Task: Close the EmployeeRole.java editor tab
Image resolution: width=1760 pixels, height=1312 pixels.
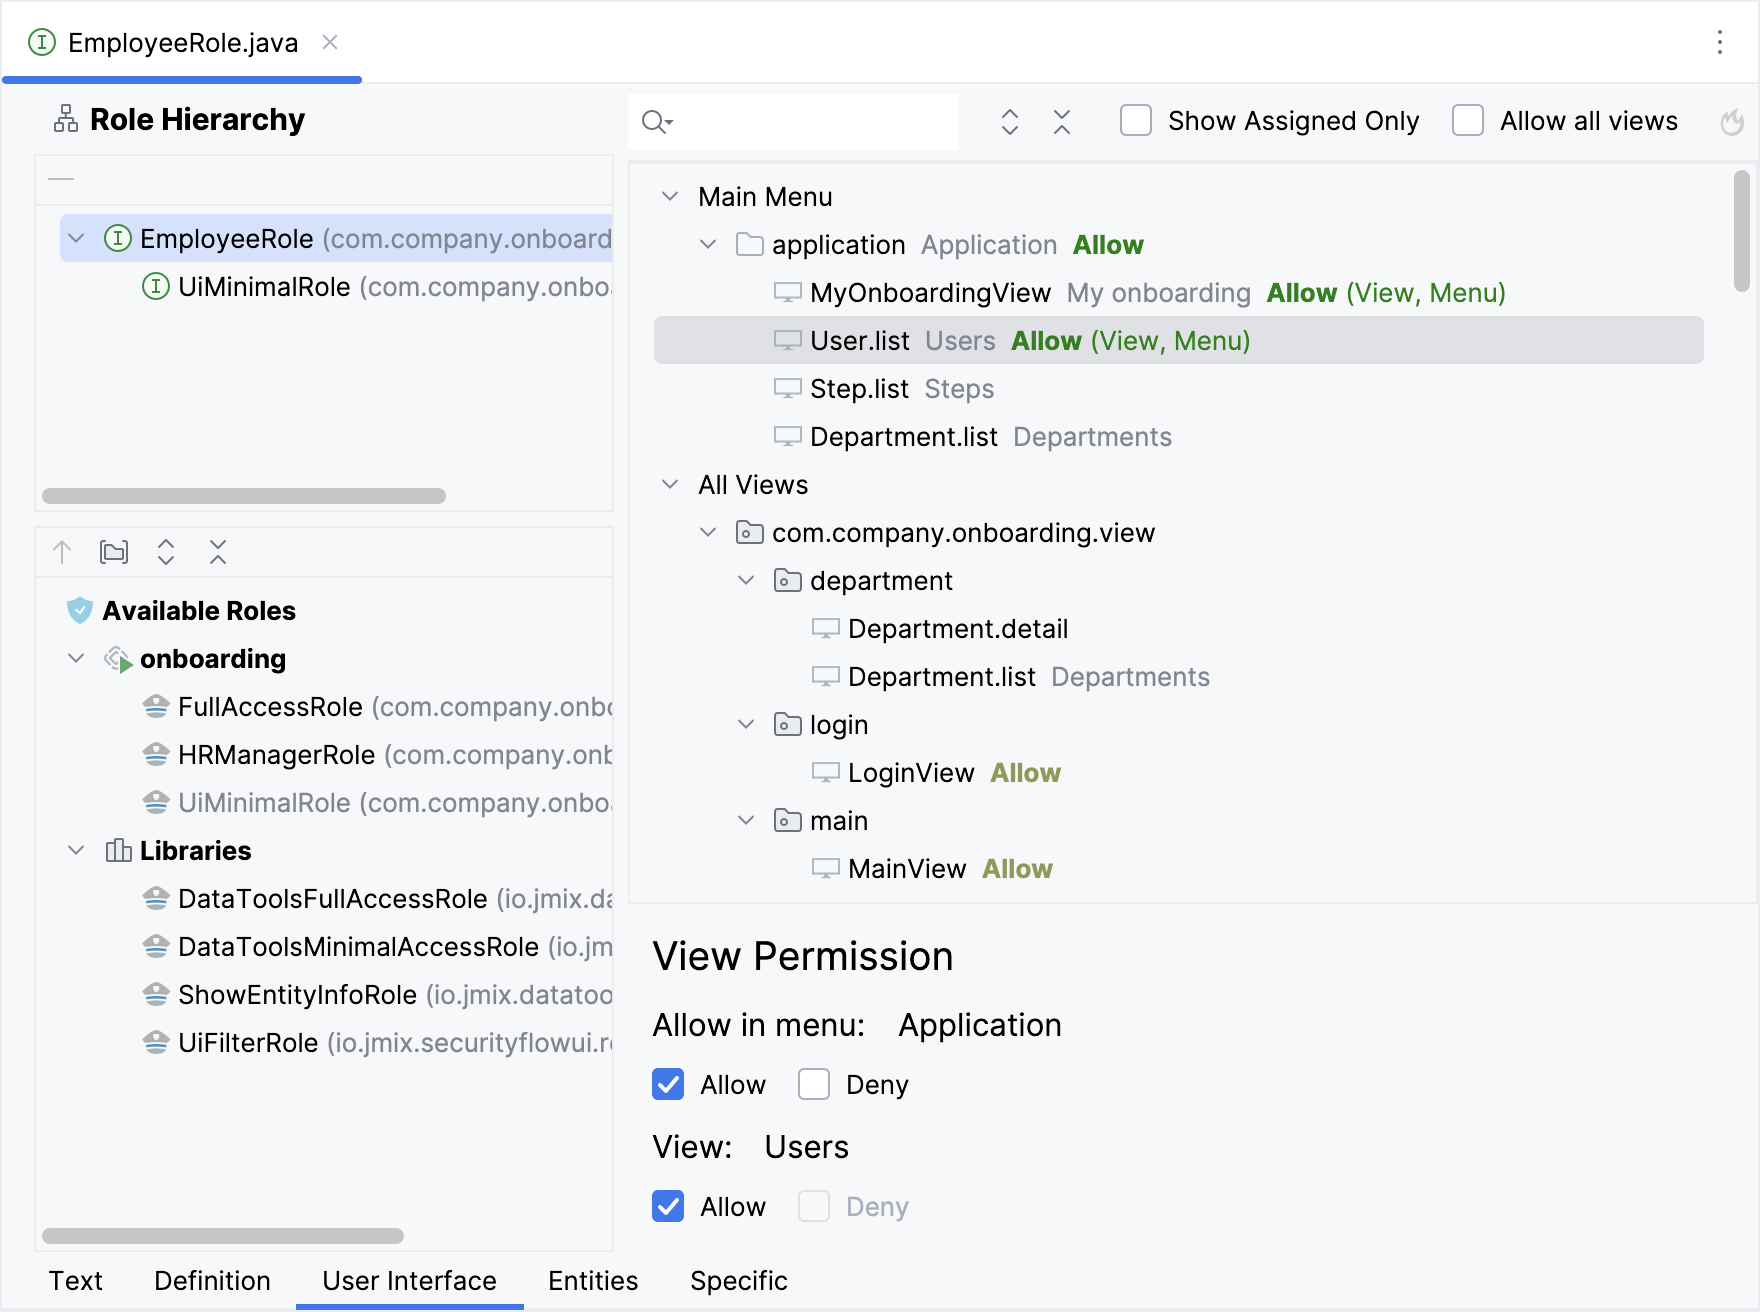Action: tap(331, 42)
